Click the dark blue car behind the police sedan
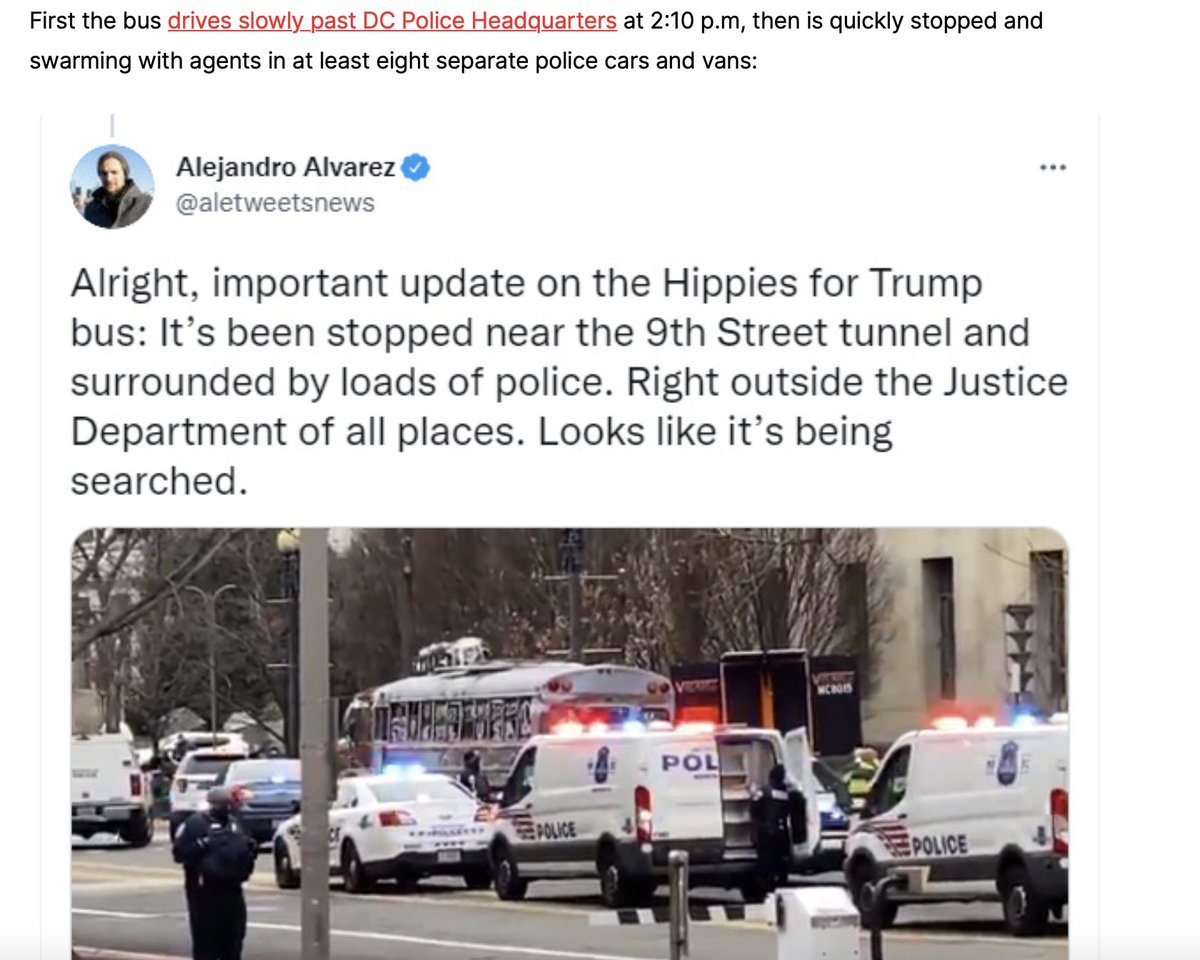1200x960 pixels. tap(262, 797)
